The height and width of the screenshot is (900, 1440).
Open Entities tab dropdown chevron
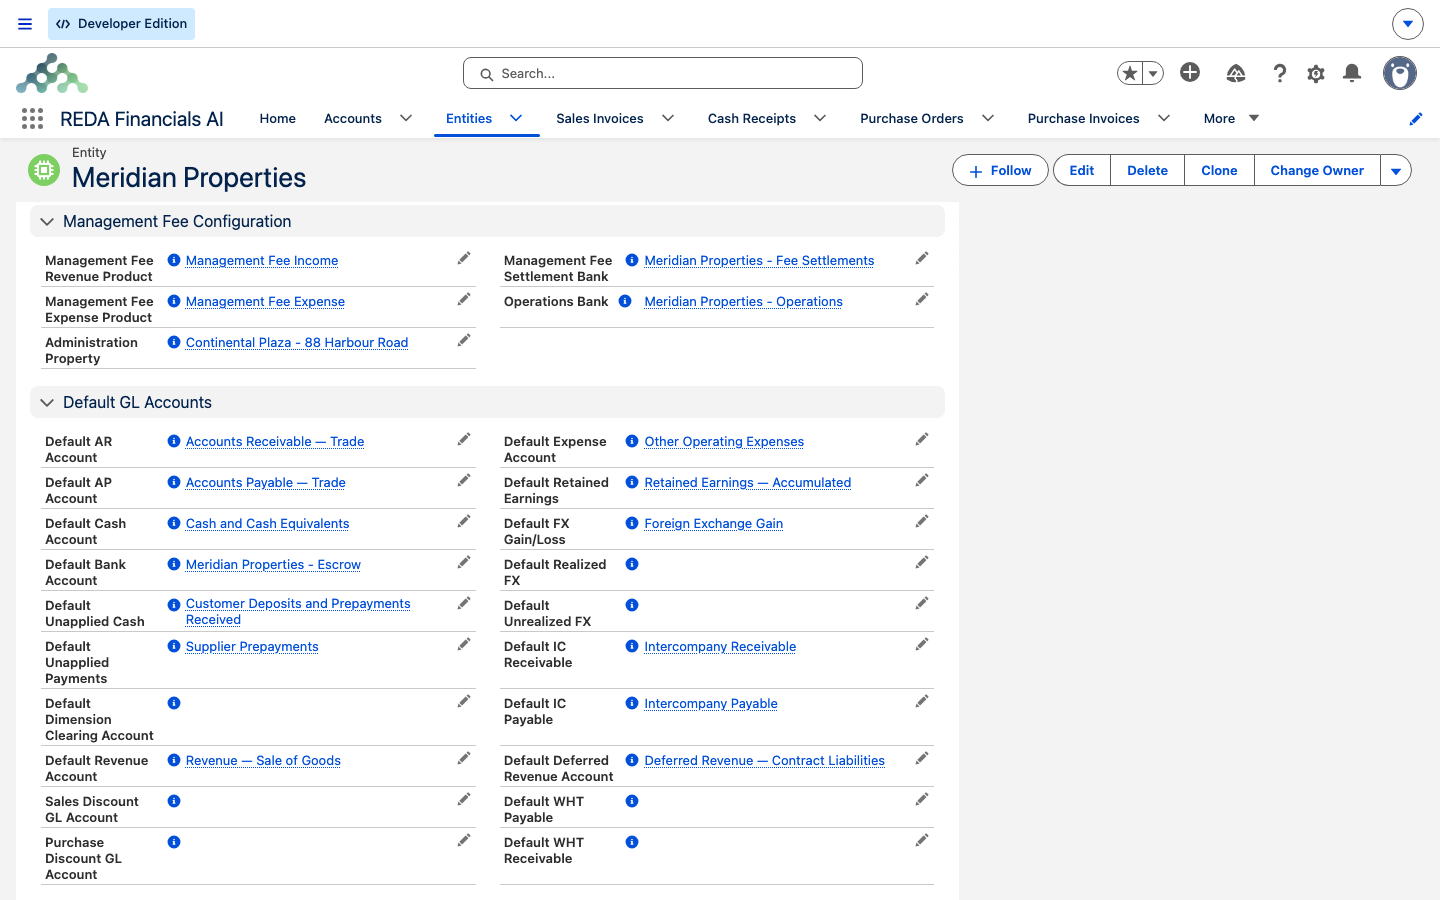point(516,118)
